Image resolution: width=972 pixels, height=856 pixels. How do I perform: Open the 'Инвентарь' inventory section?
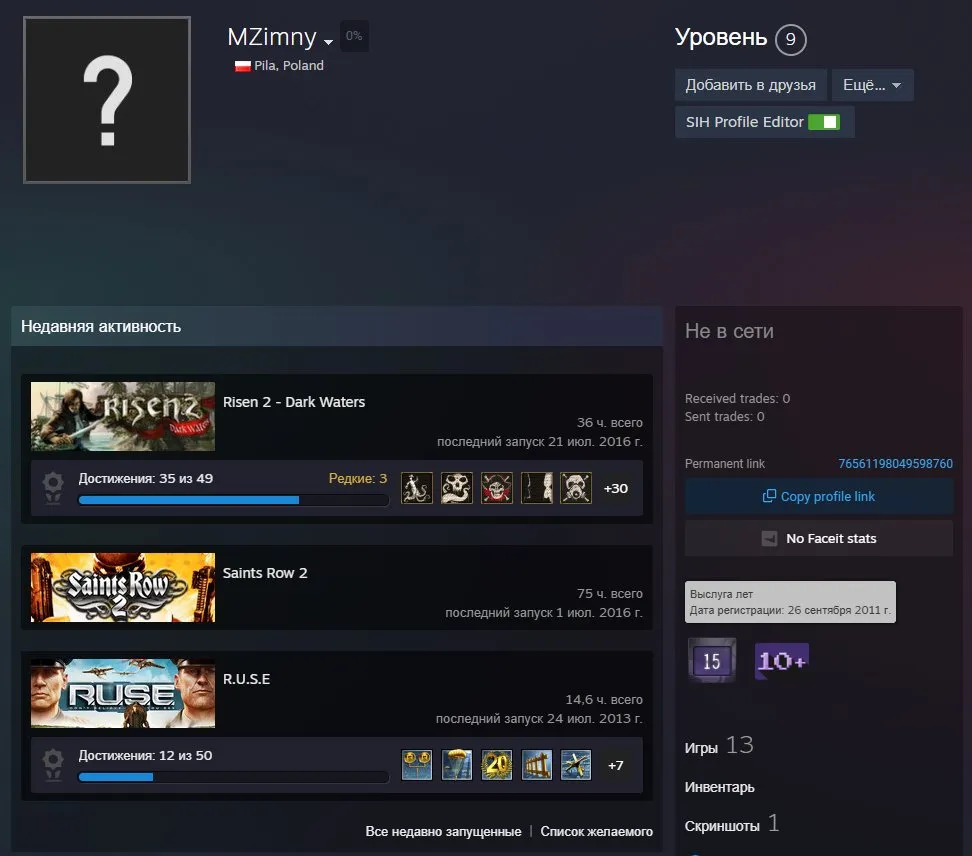[x=720, y=787]
